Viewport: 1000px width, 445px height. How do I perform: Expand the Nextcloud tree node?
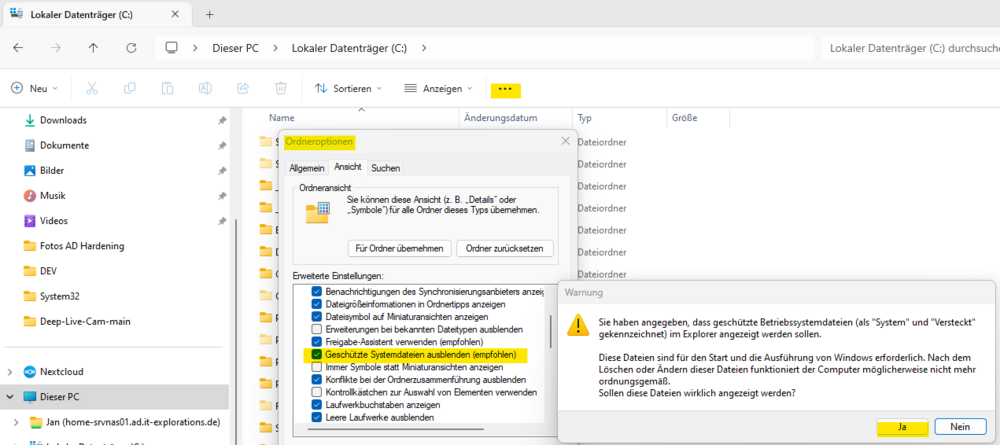pos(10,370)
